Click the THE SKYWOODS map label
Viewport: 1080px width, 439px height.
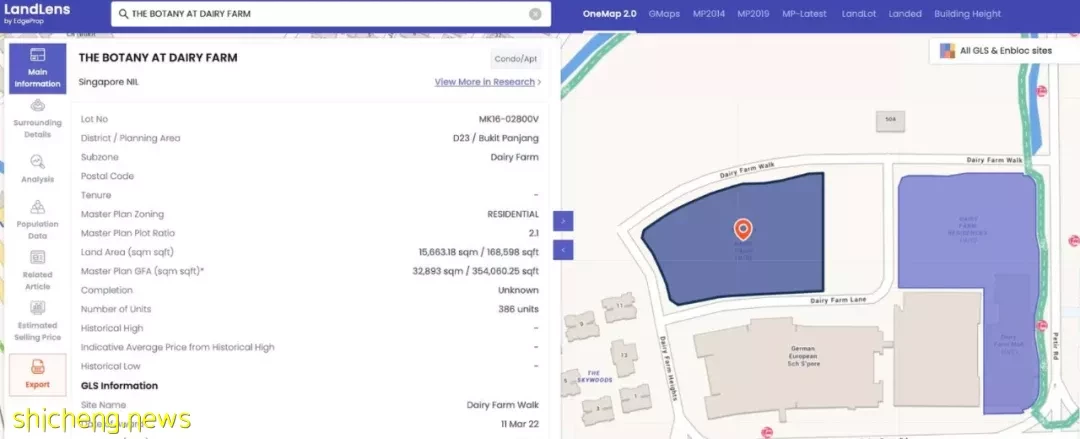tap(594, 376)
